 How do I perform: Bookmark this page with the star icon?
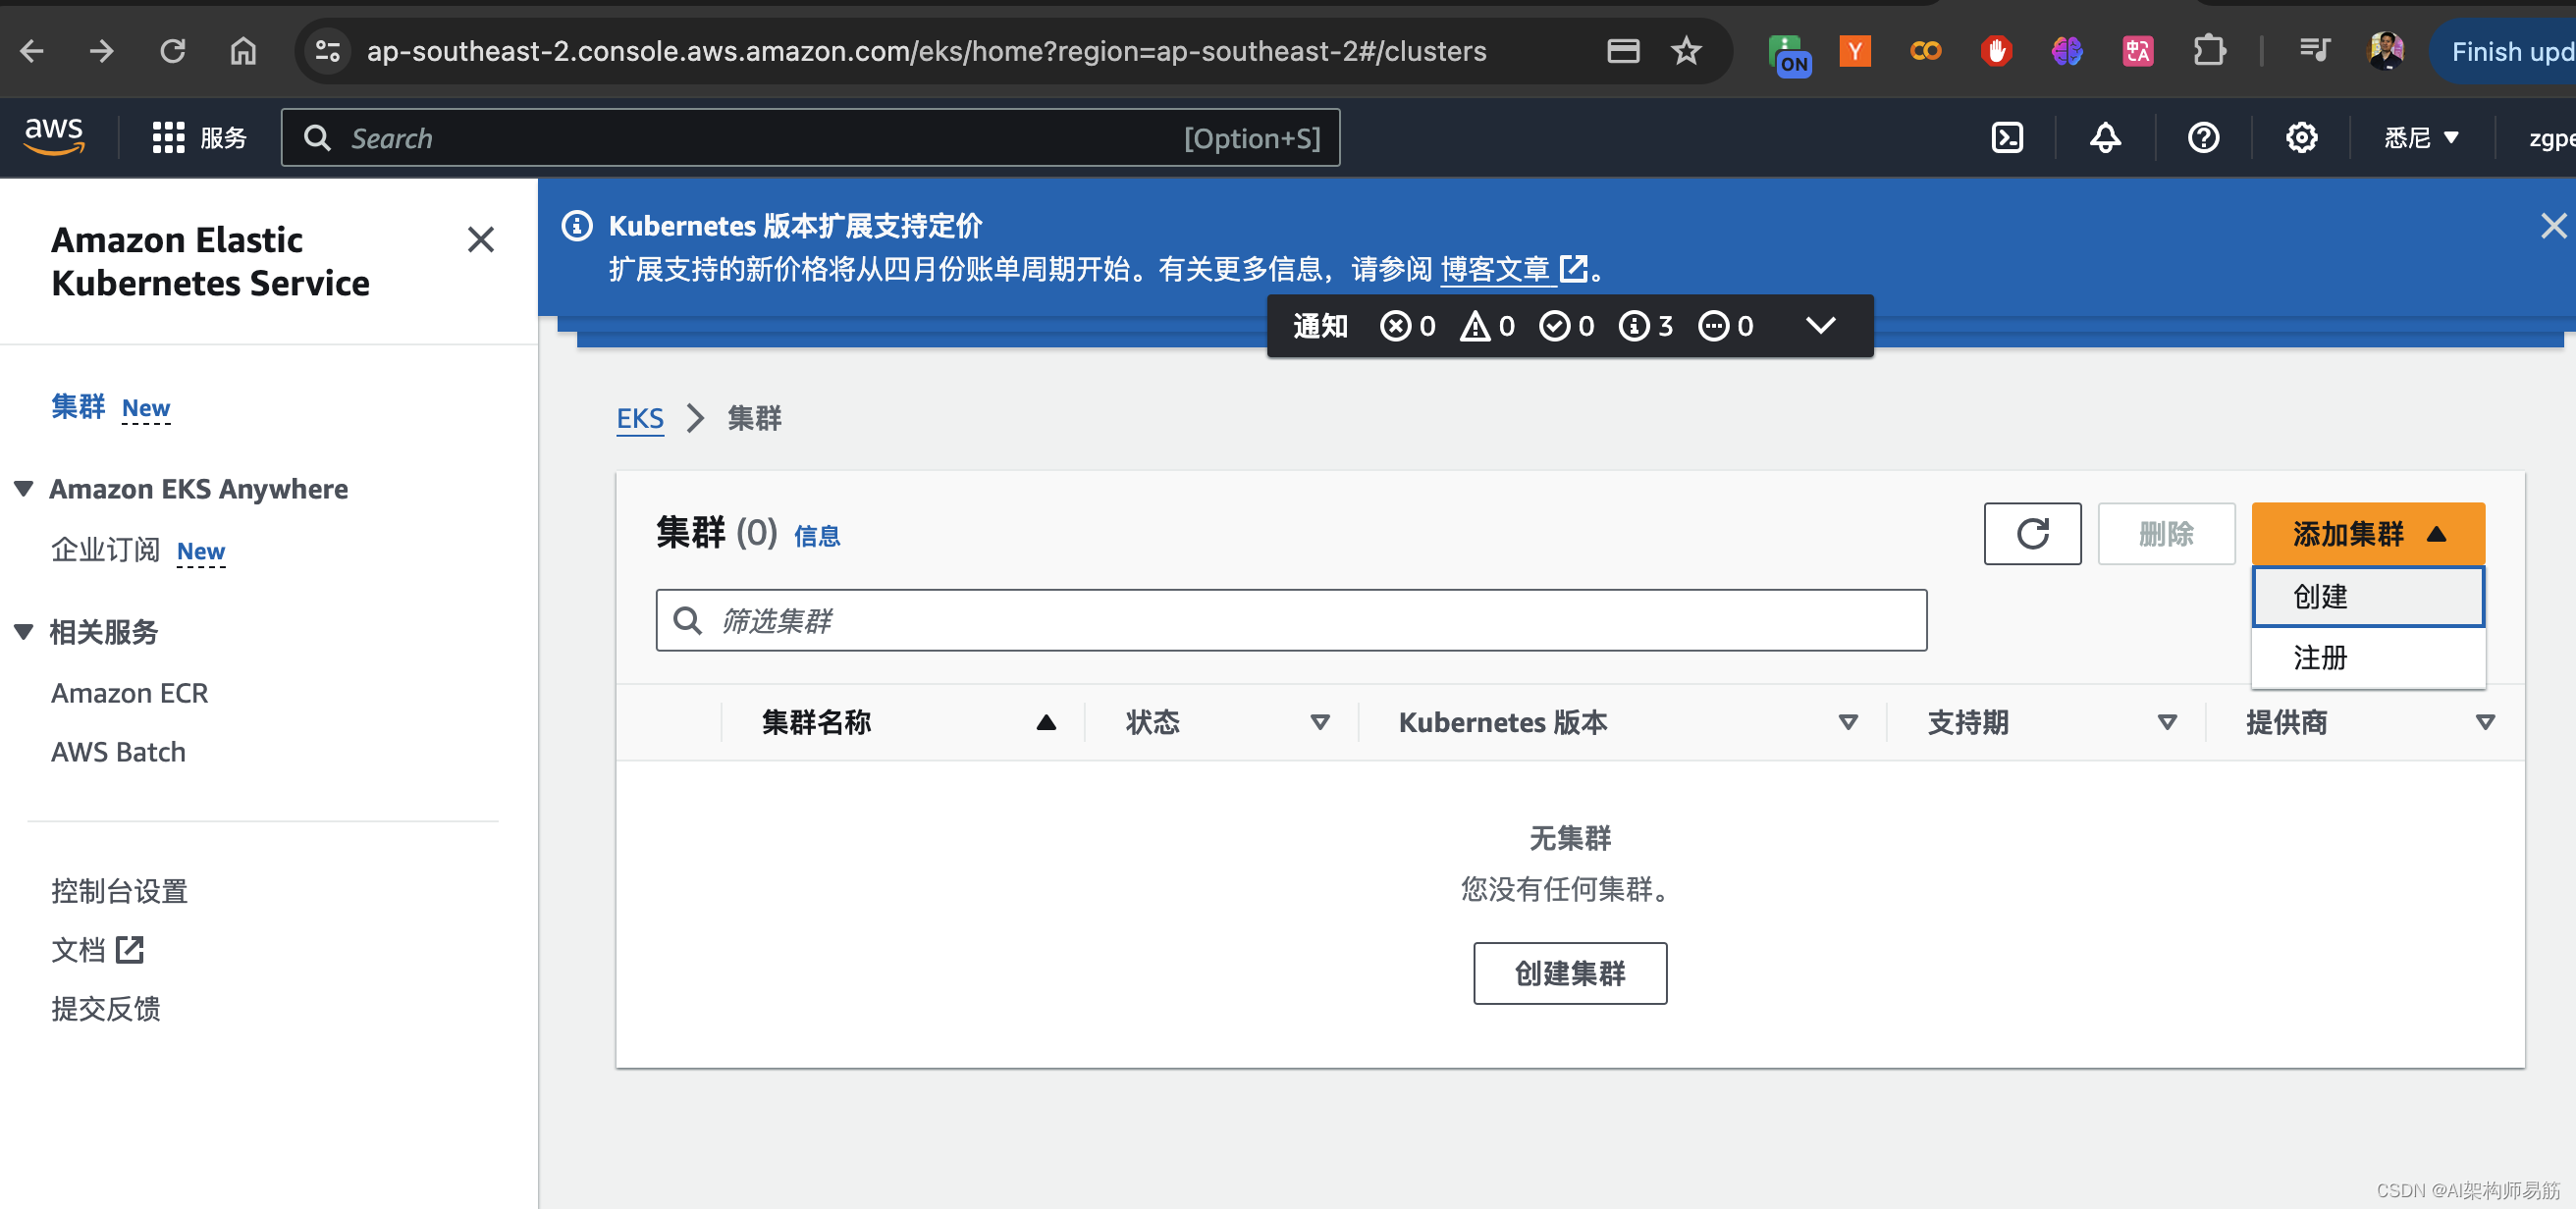pos(1685,51)
